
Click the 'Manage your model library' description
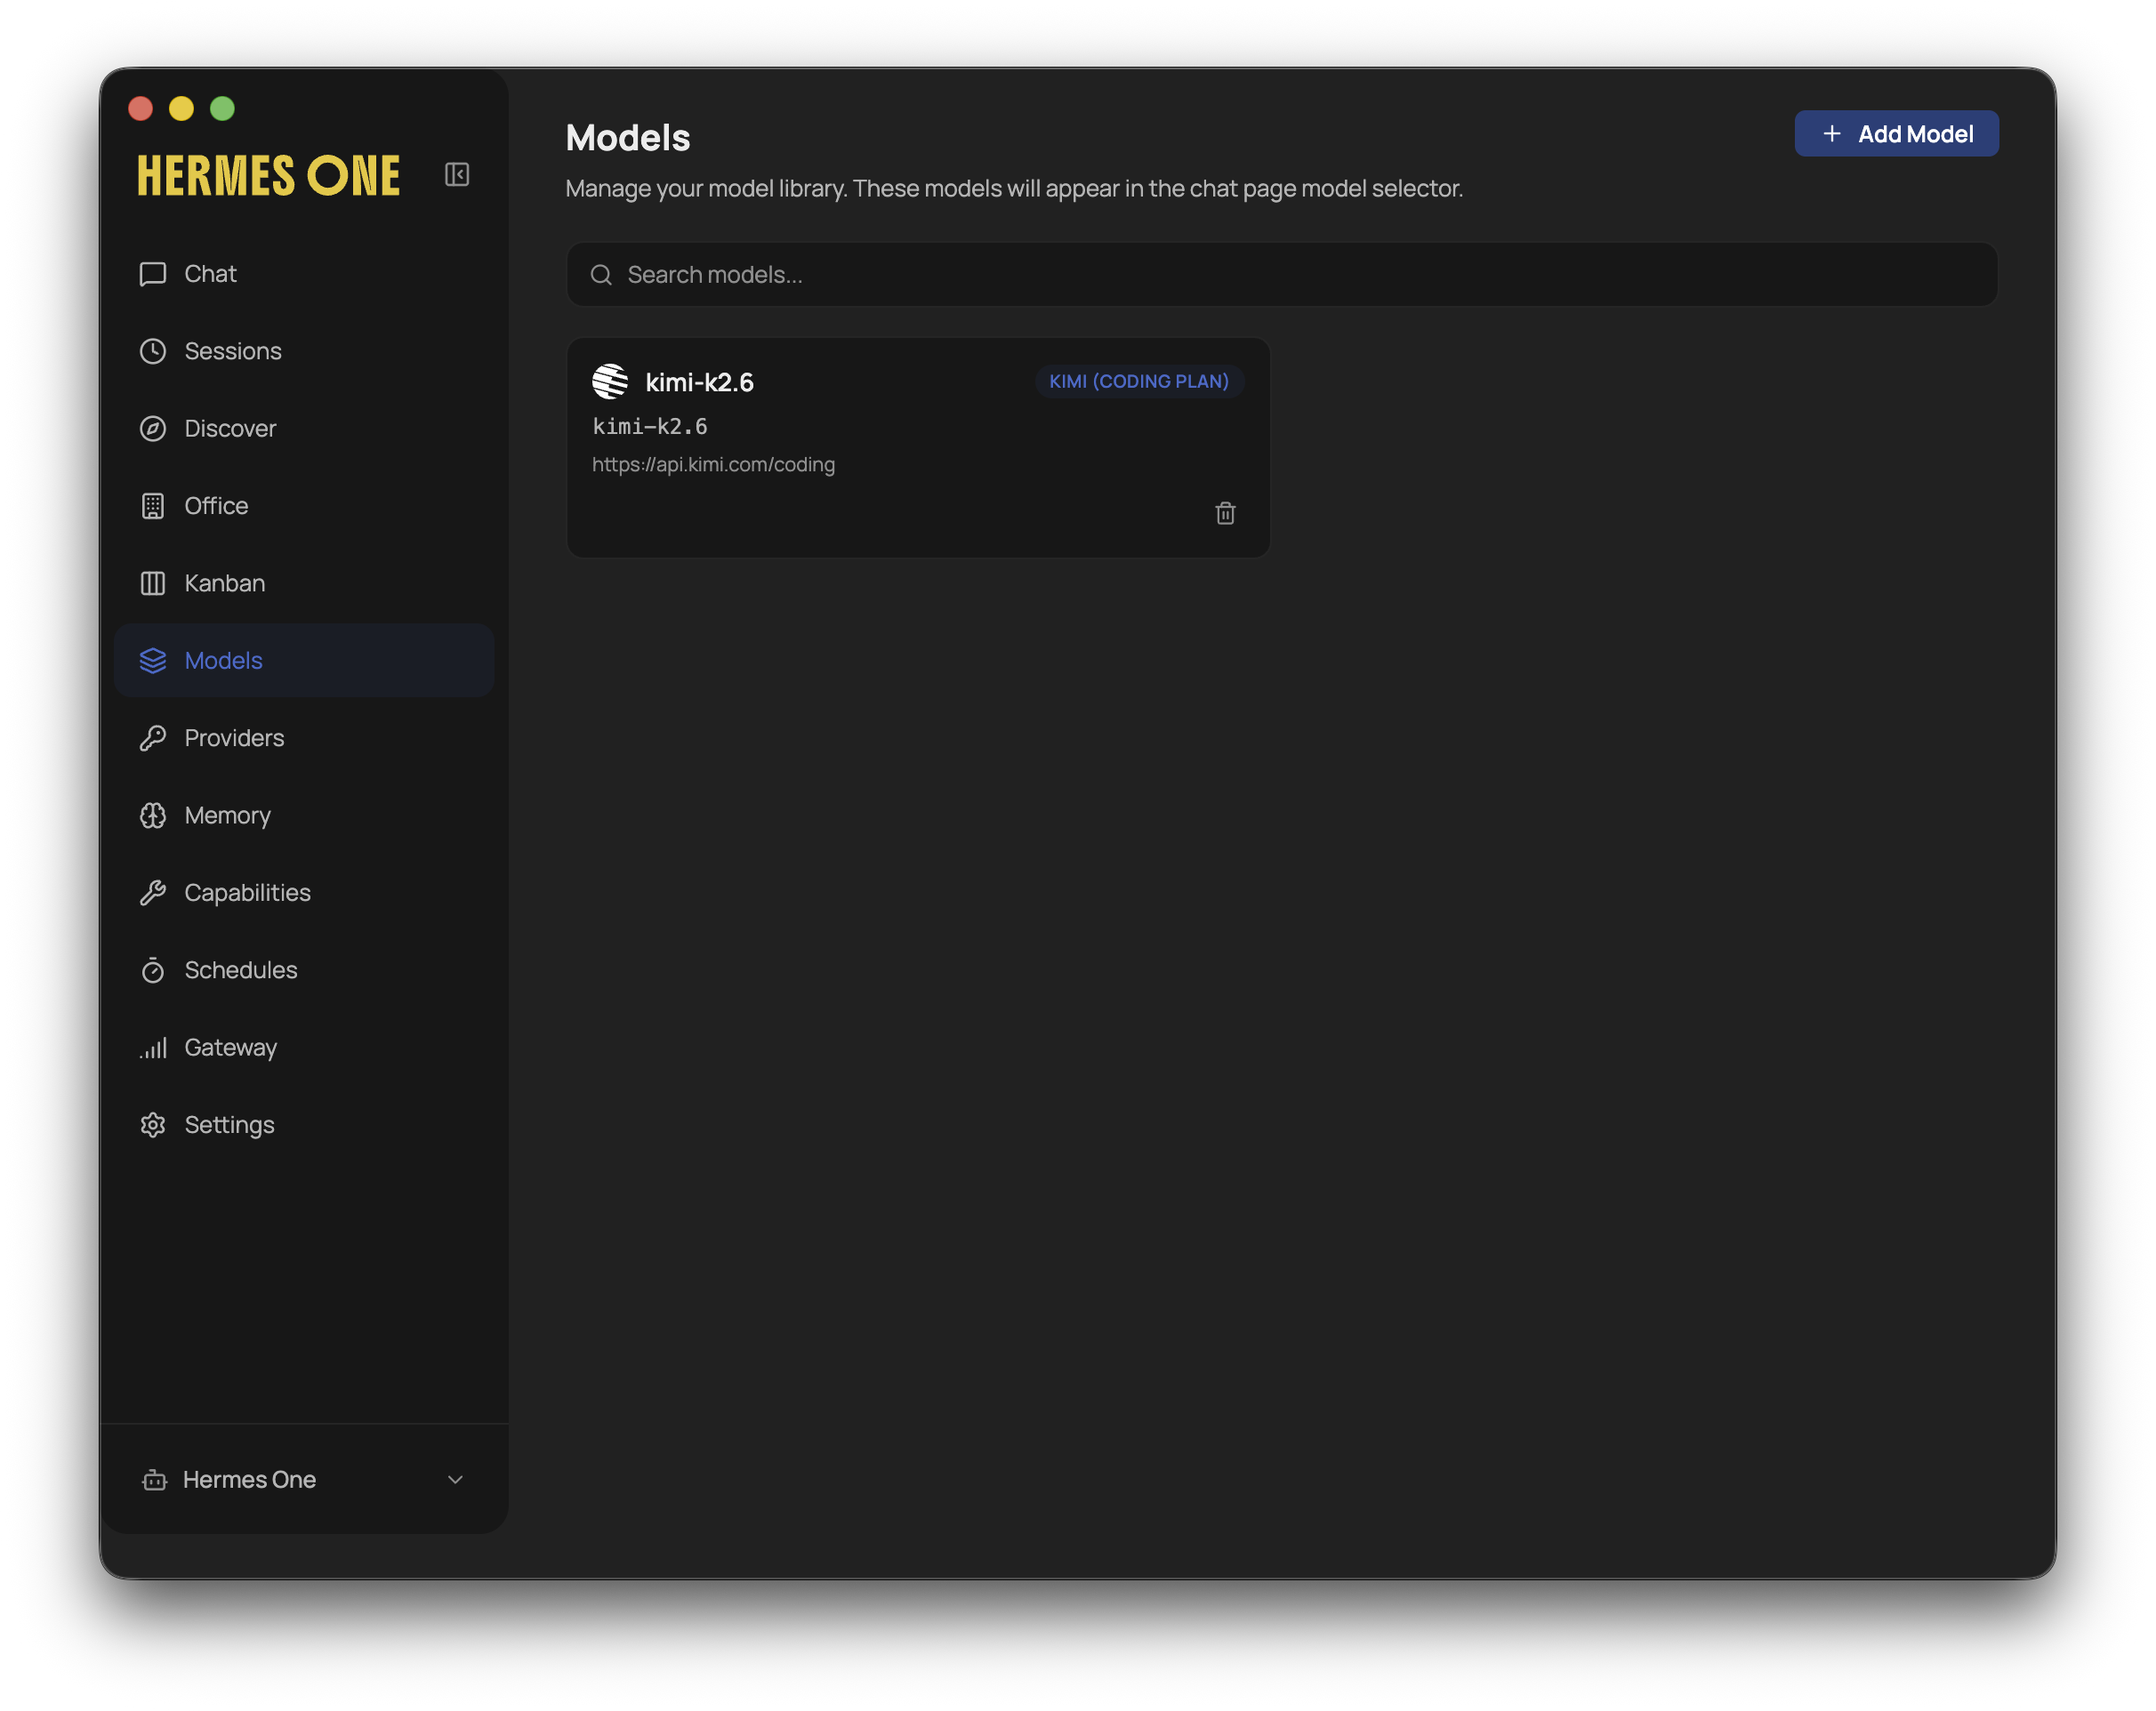(x=1014, y=189)
